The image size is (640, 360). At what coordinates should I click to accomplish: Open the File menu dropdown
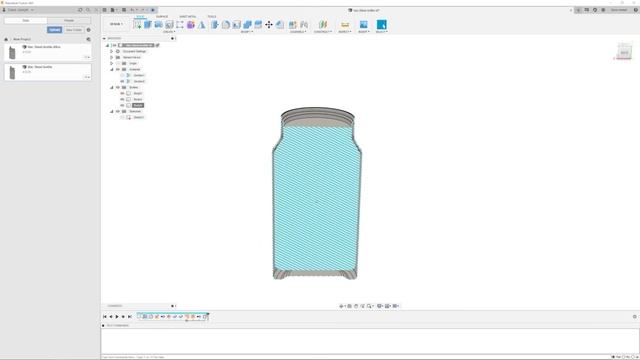click(x=113, y=10)
